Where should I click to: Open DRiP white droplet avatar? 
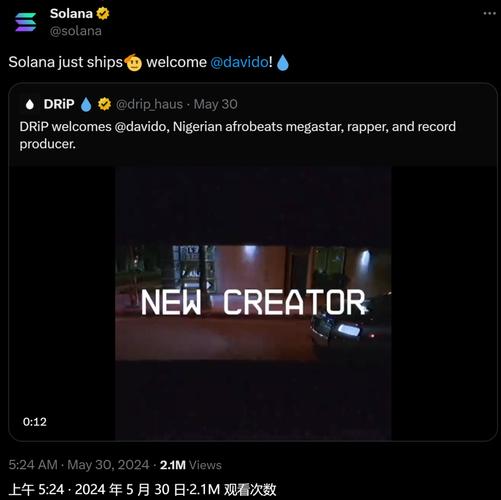pos(30,105)
